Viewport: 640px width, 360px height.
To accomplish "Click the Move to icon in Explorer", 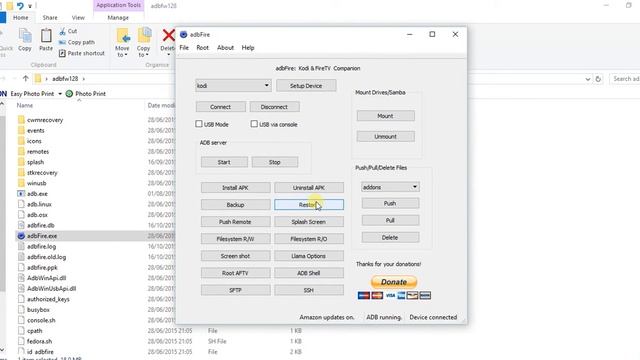I will [x=123, y=36].
